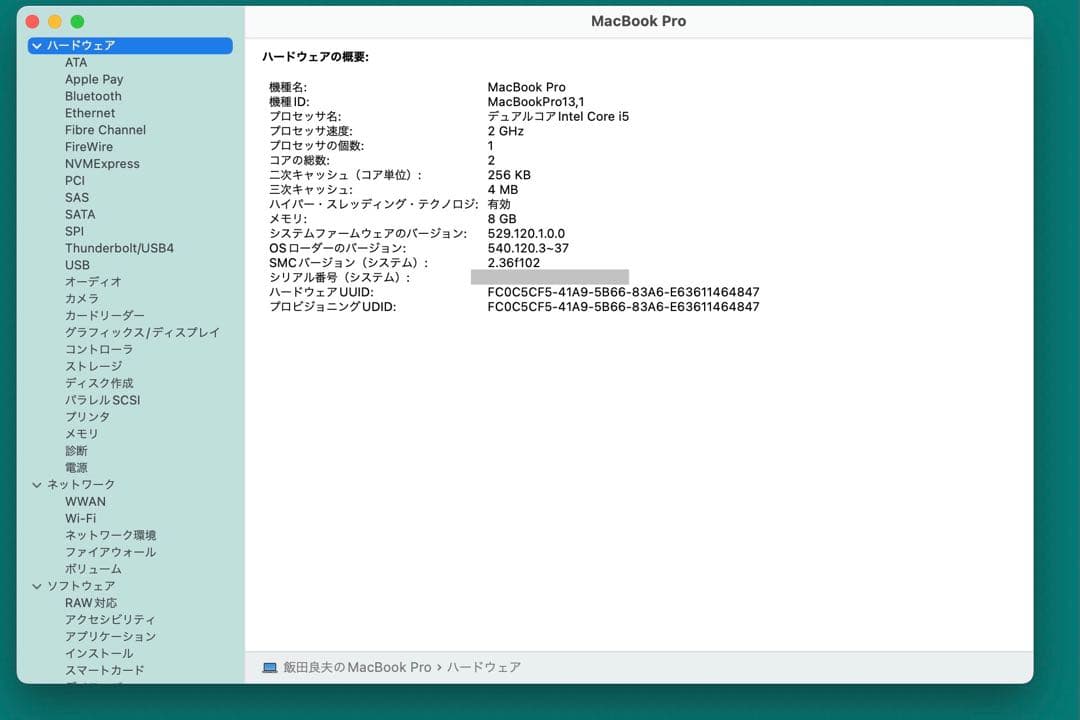Click the 有効 hyper-threading value
Screen dimensions: 1080x720
[499, 205]
